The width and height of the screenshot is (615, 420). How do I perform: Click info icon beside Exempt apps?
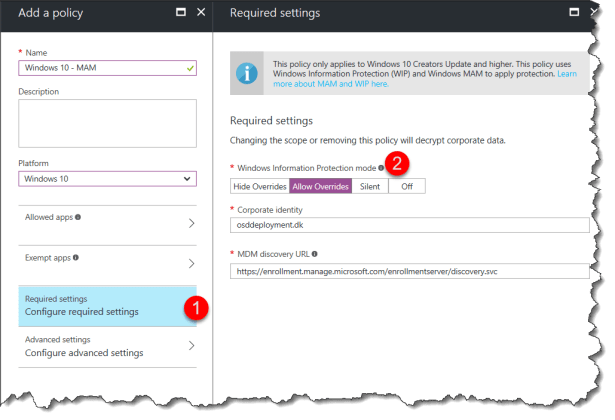[76, 257]
